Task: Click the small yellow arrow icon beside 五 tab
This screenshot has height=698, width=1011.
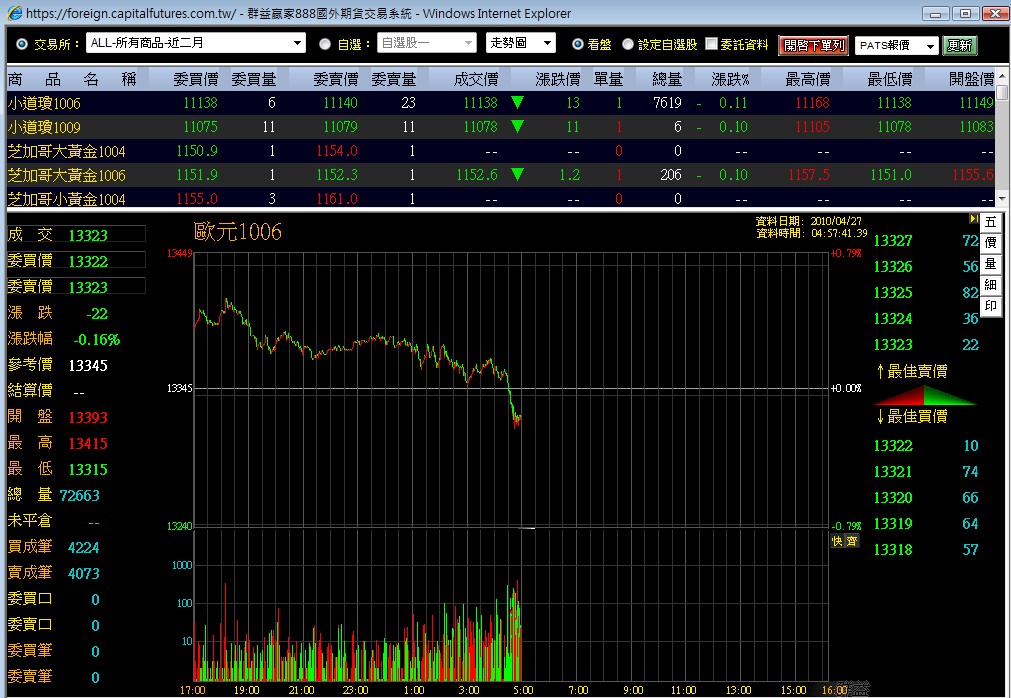Action: (974, 219)
